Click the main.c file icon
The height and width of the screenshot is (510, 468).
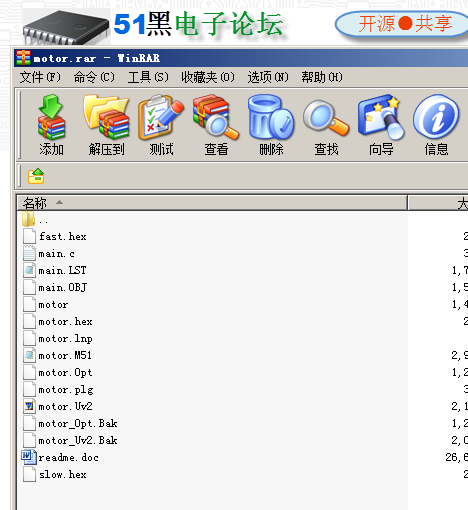pos(29,253)
